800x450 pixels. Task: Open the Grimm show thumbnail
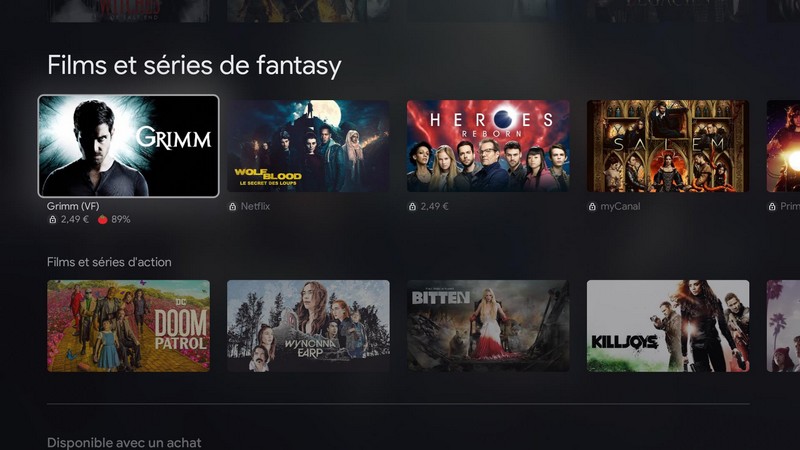pyautogui.click(x=129, y=146)
